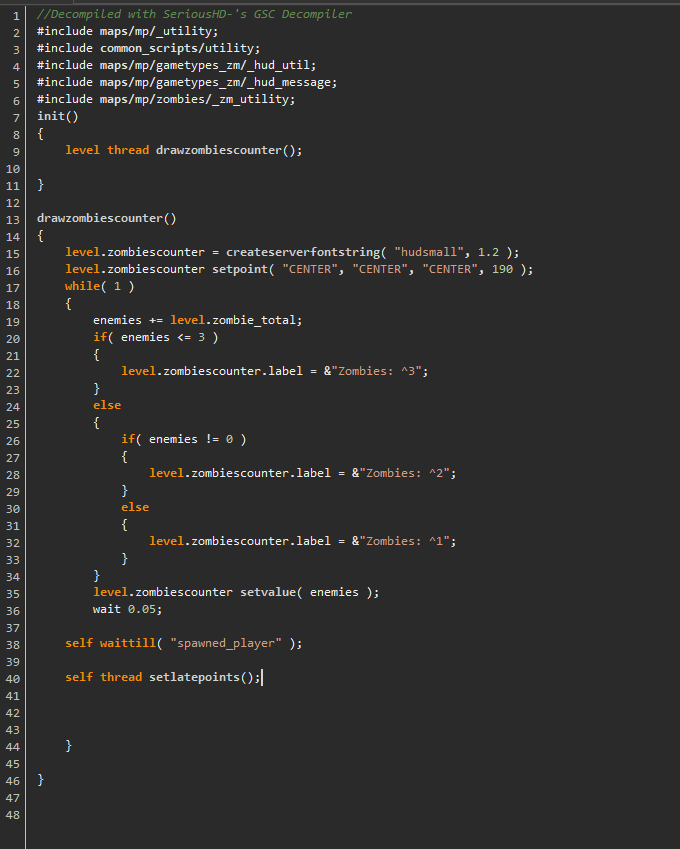Select the decompiler comment on line 1

(194, 14)
